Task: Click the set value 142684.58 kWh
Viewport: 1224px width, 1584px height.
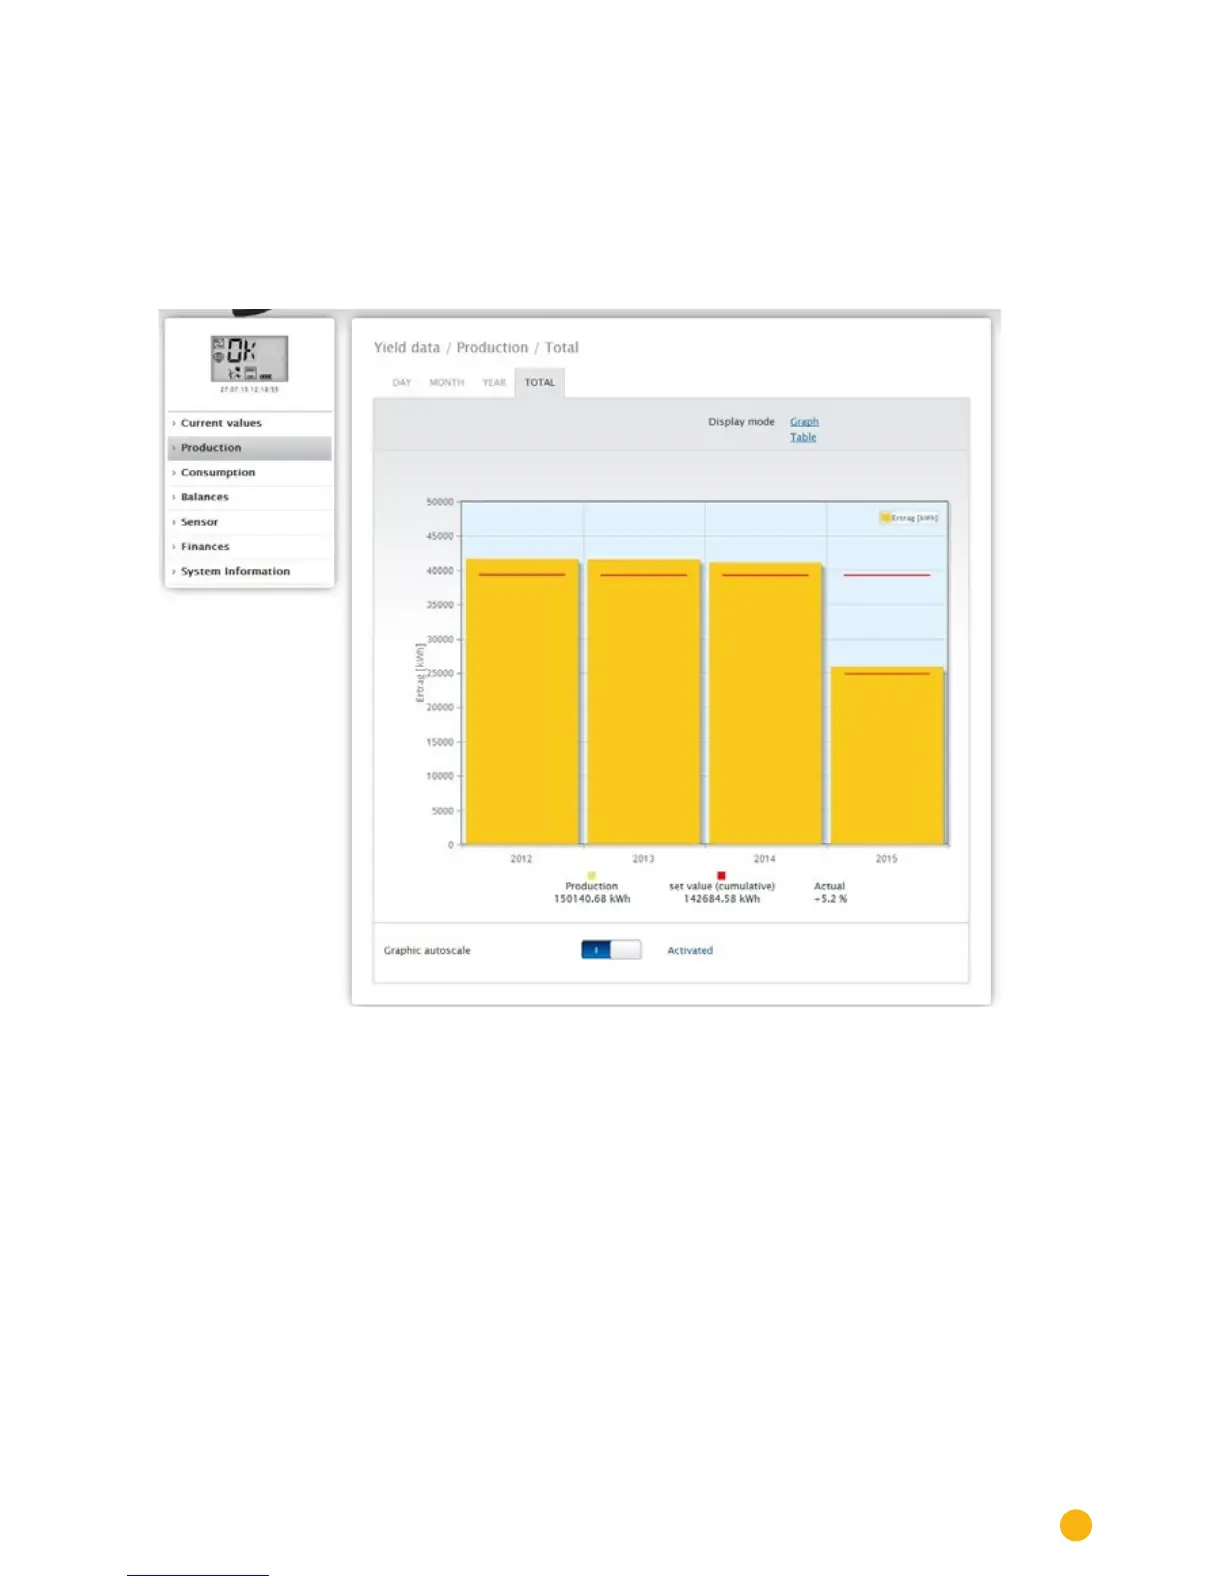Action: pos(722,899)
